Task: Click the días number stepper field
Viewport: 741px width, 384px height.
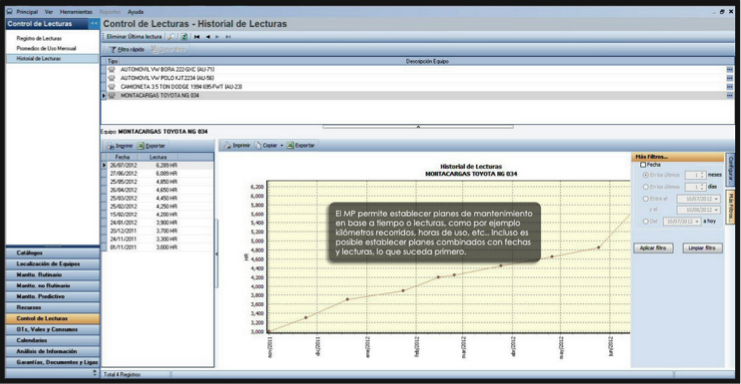Action: pyautogui.click(x=695, y=187)
